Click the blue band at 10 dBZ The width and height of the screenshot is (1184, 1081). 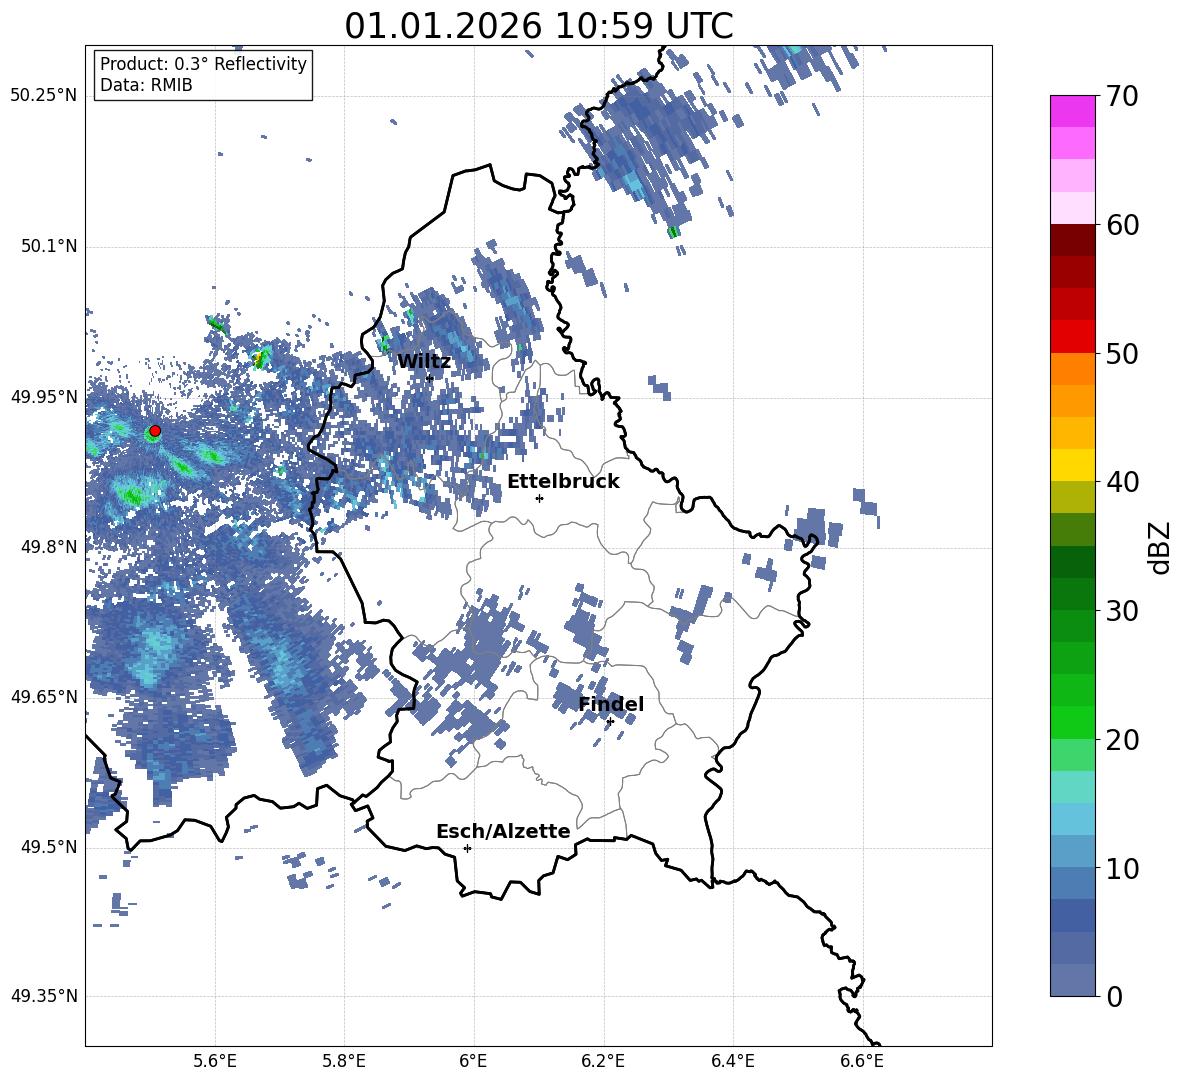point(1073,883)
